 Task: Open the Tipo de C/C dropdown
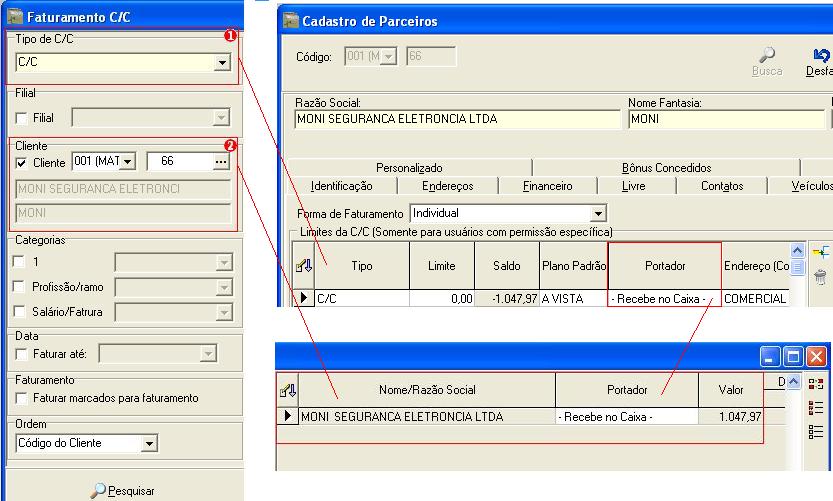(222, 64)
